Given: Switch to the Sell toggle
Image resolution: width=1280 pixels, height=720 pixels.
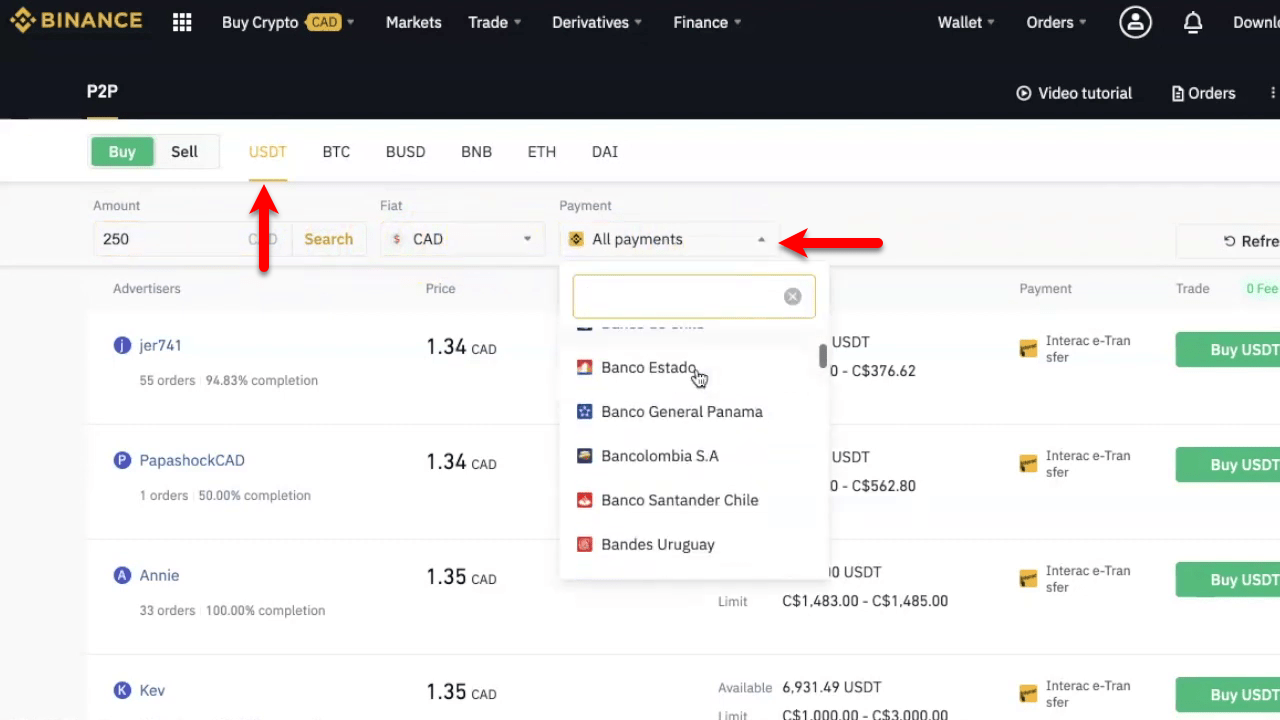Looking at the screenshot, I should coord(185,152).
